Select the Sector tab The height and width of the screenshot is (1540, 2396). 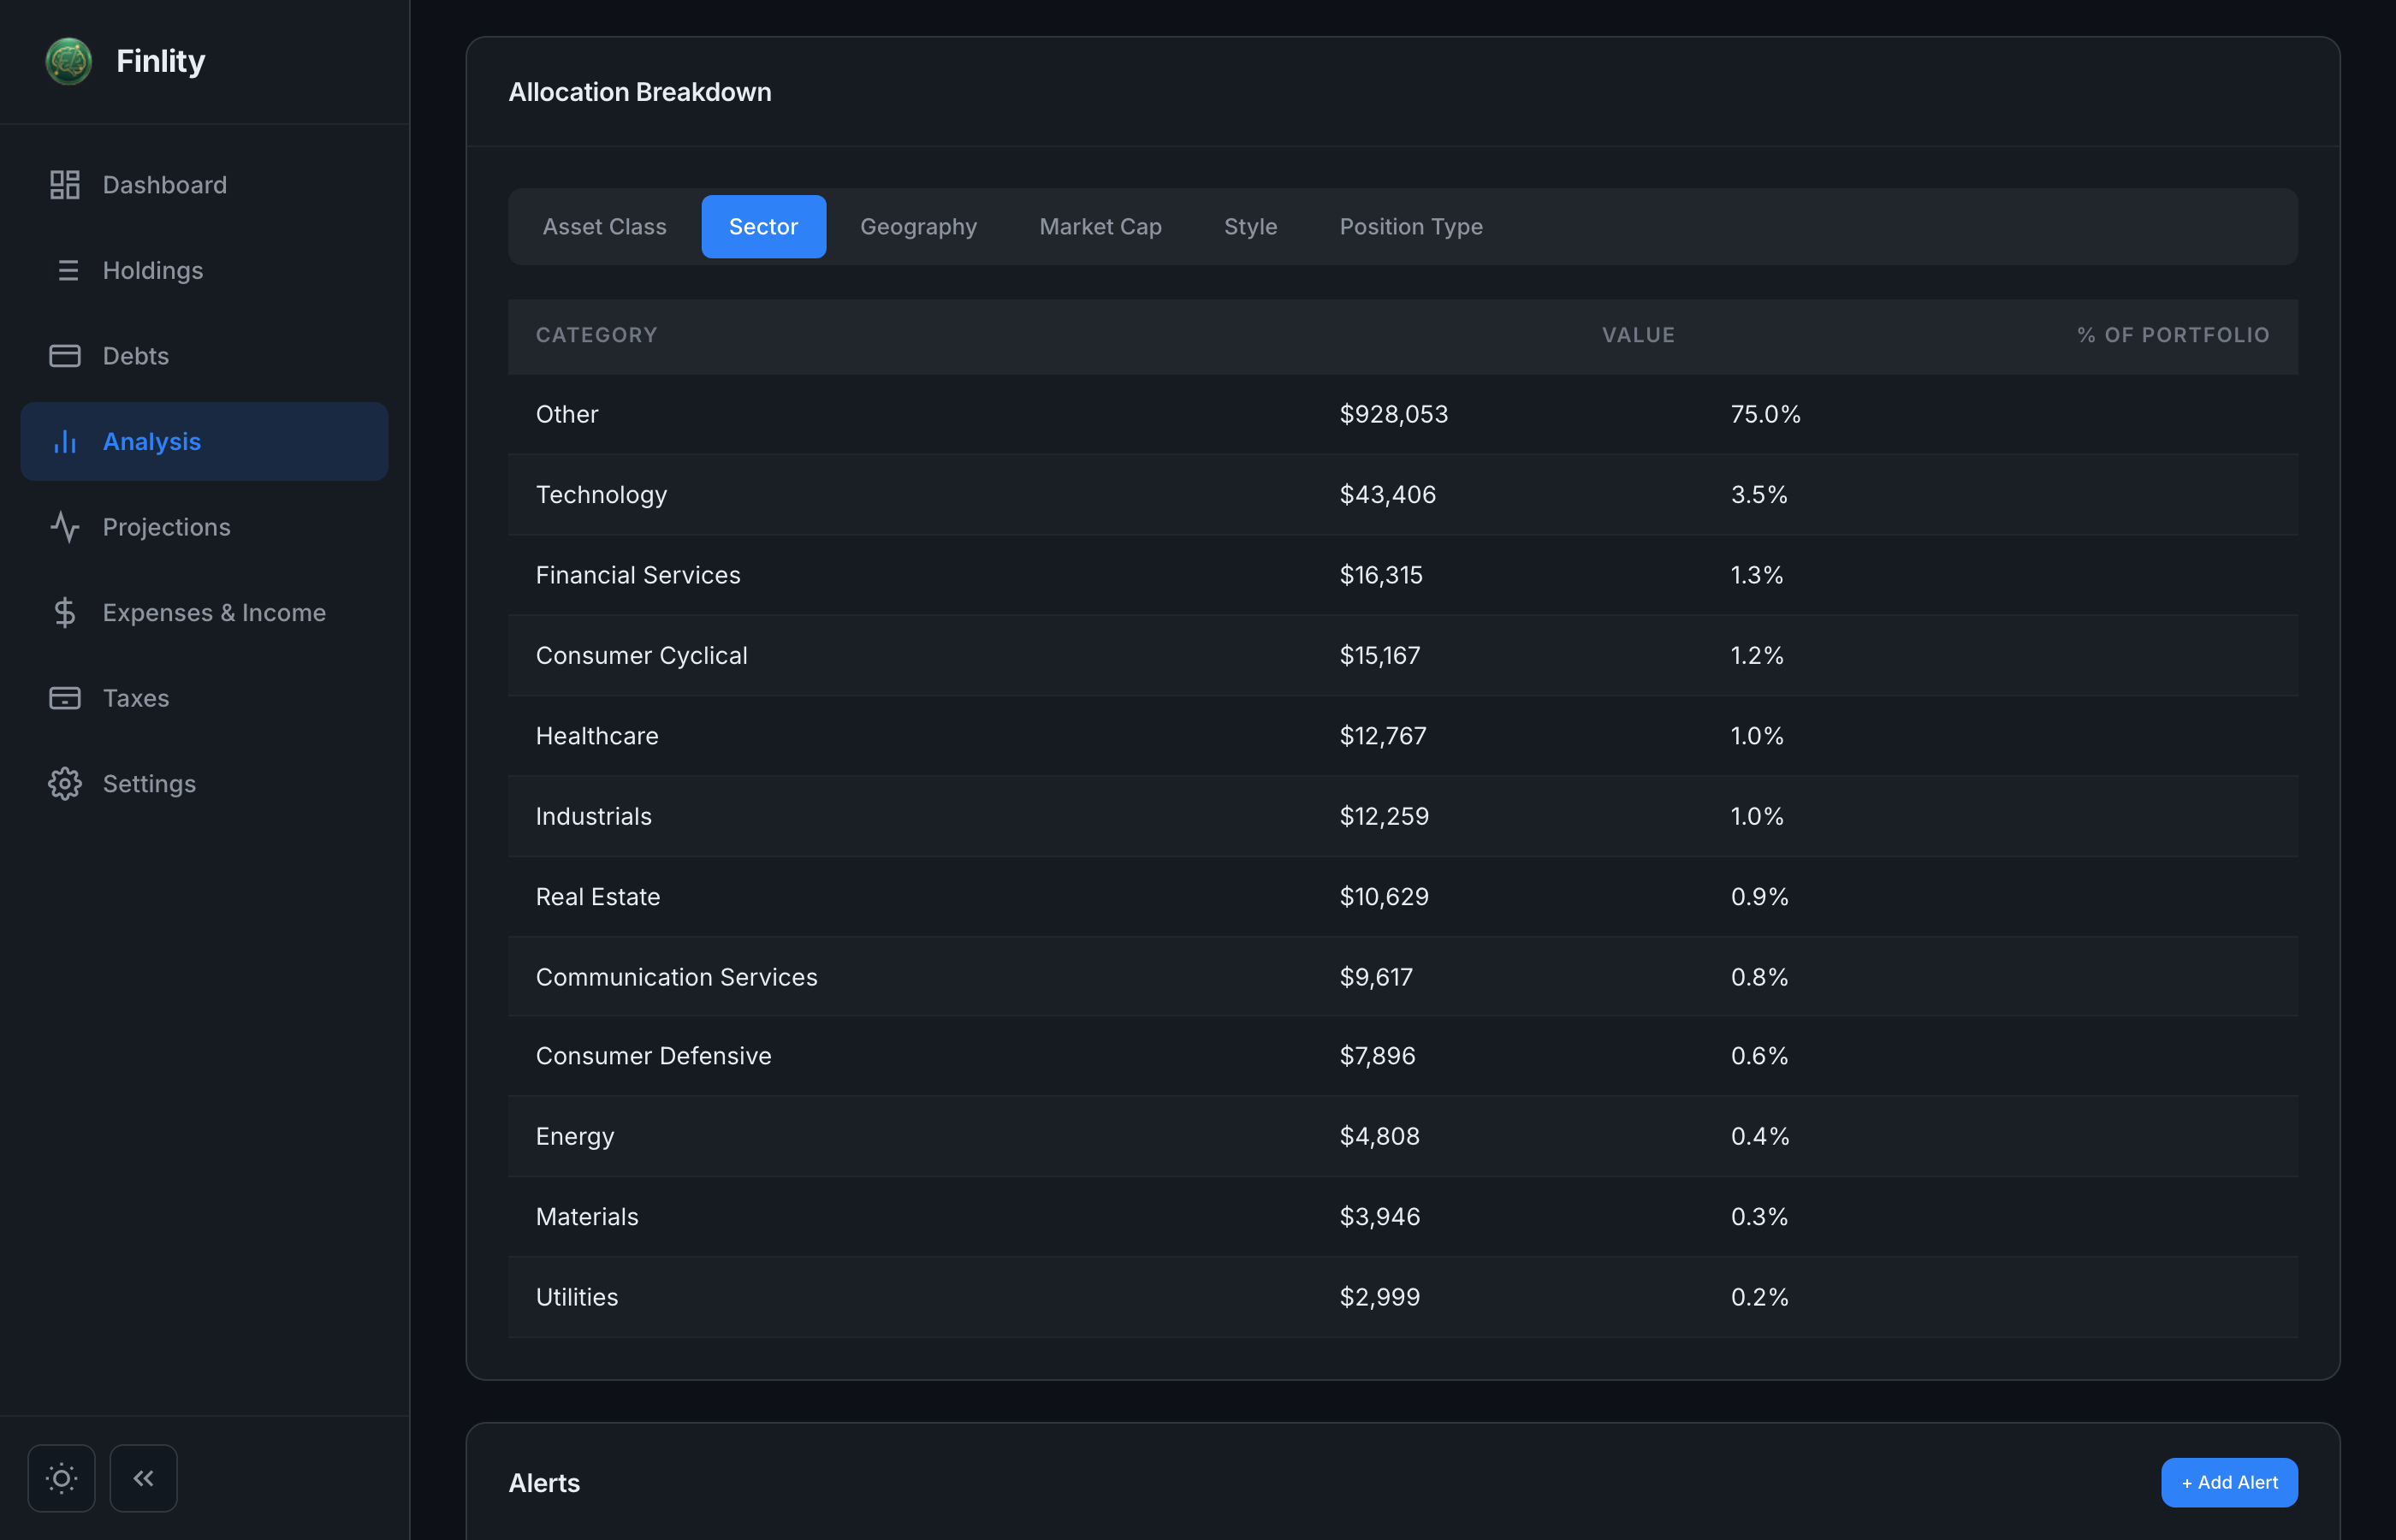click(763, 227)
